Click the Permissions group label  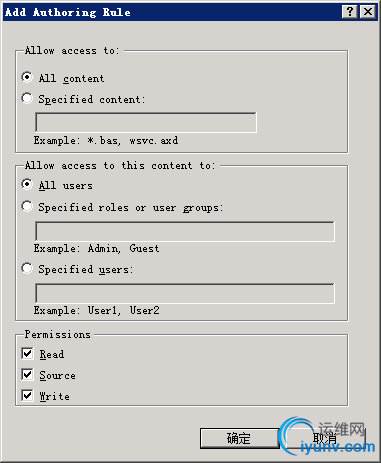58,334
